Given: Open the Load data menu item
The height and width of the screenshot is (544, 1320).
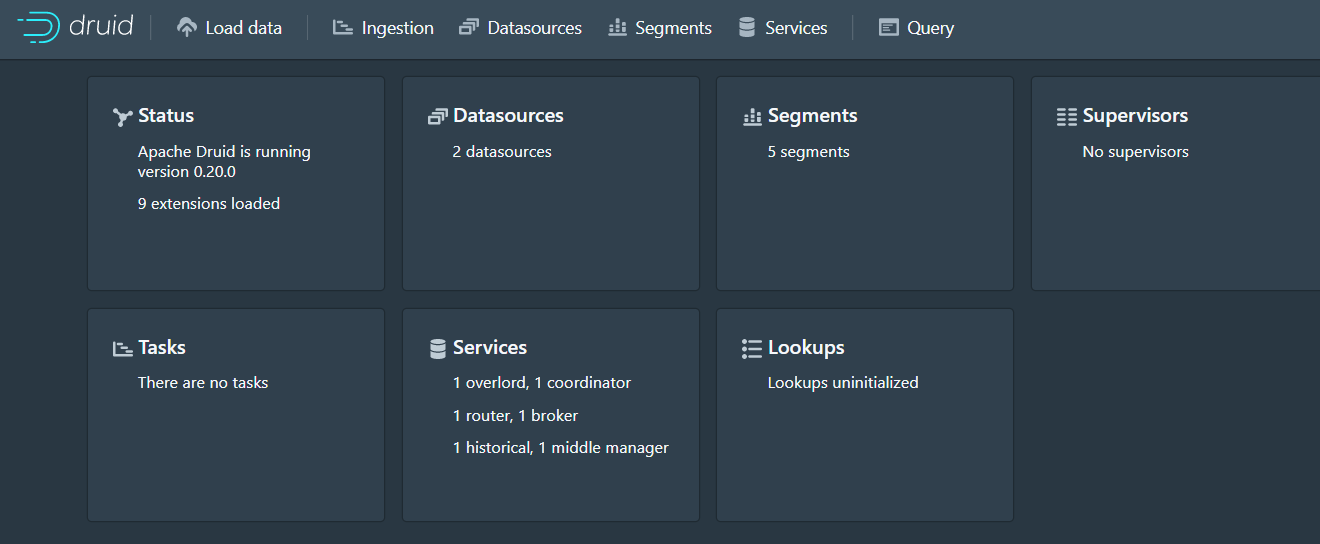Looking at the screenshot, I should coord(230,28).
